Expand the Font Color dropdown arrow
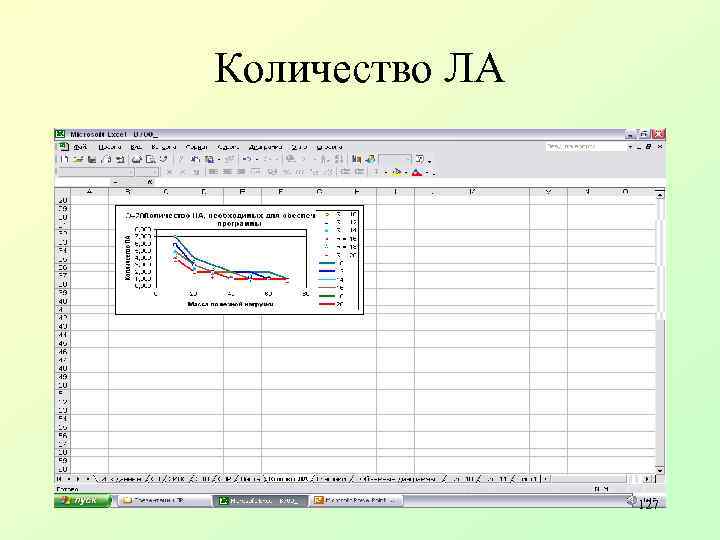 pyautogui.click(x=427, y=172)
